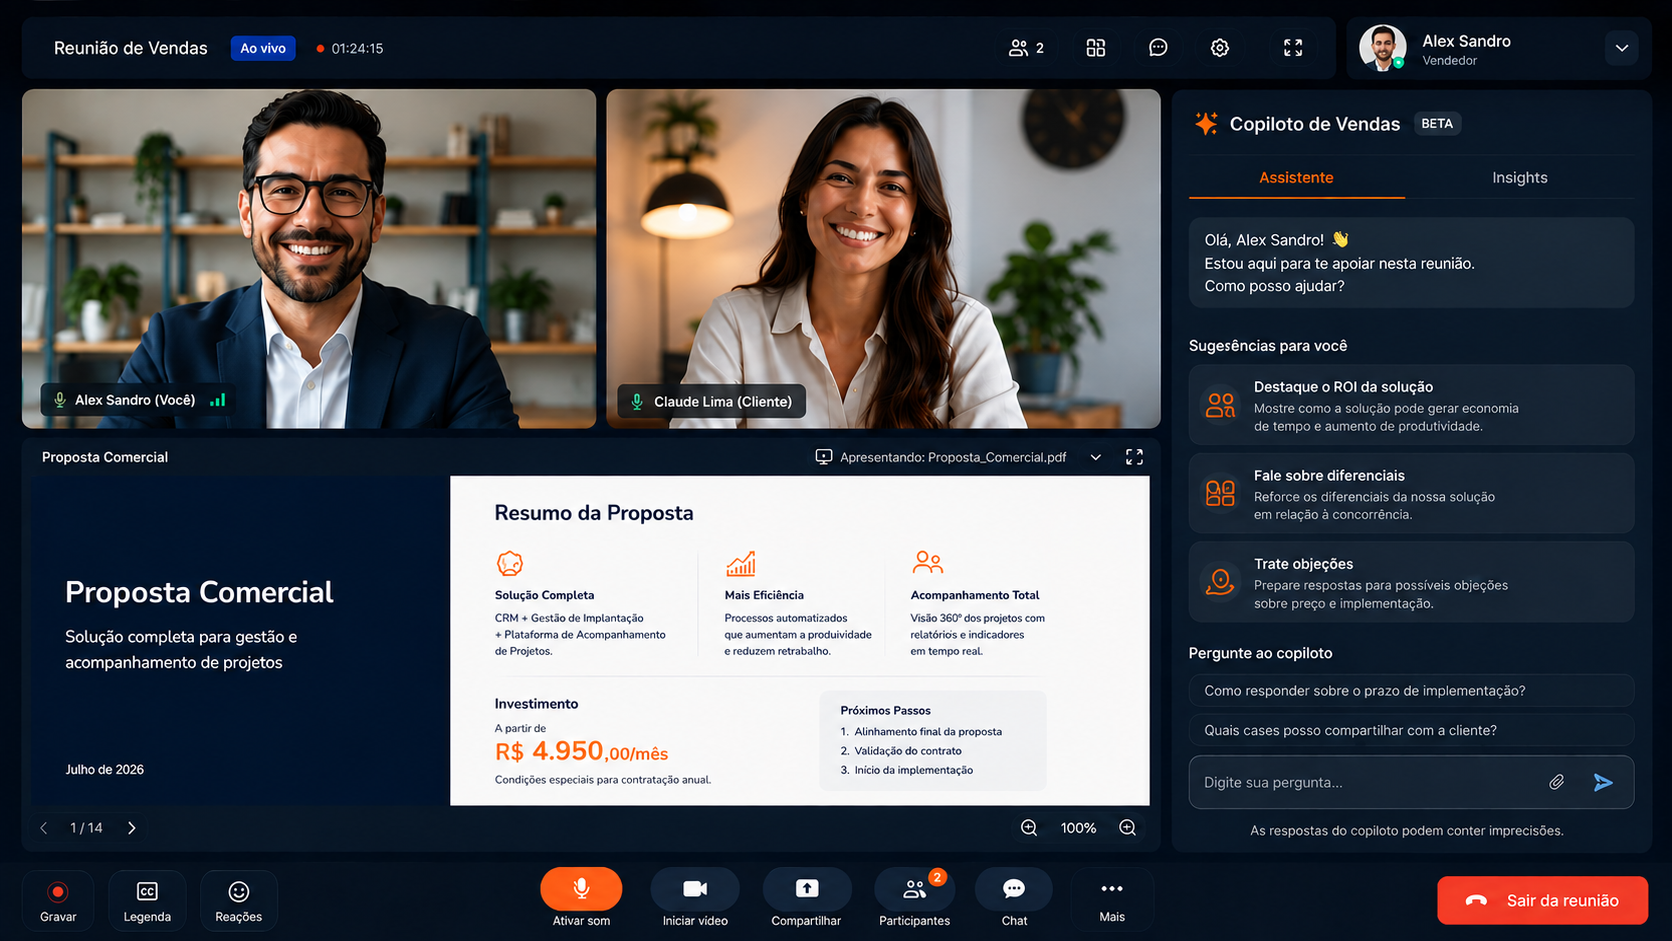Select the Fale sobre diferenciais suggestion
The image size is (1672, 941).
pyautogui.click(x=1411, y=494)
